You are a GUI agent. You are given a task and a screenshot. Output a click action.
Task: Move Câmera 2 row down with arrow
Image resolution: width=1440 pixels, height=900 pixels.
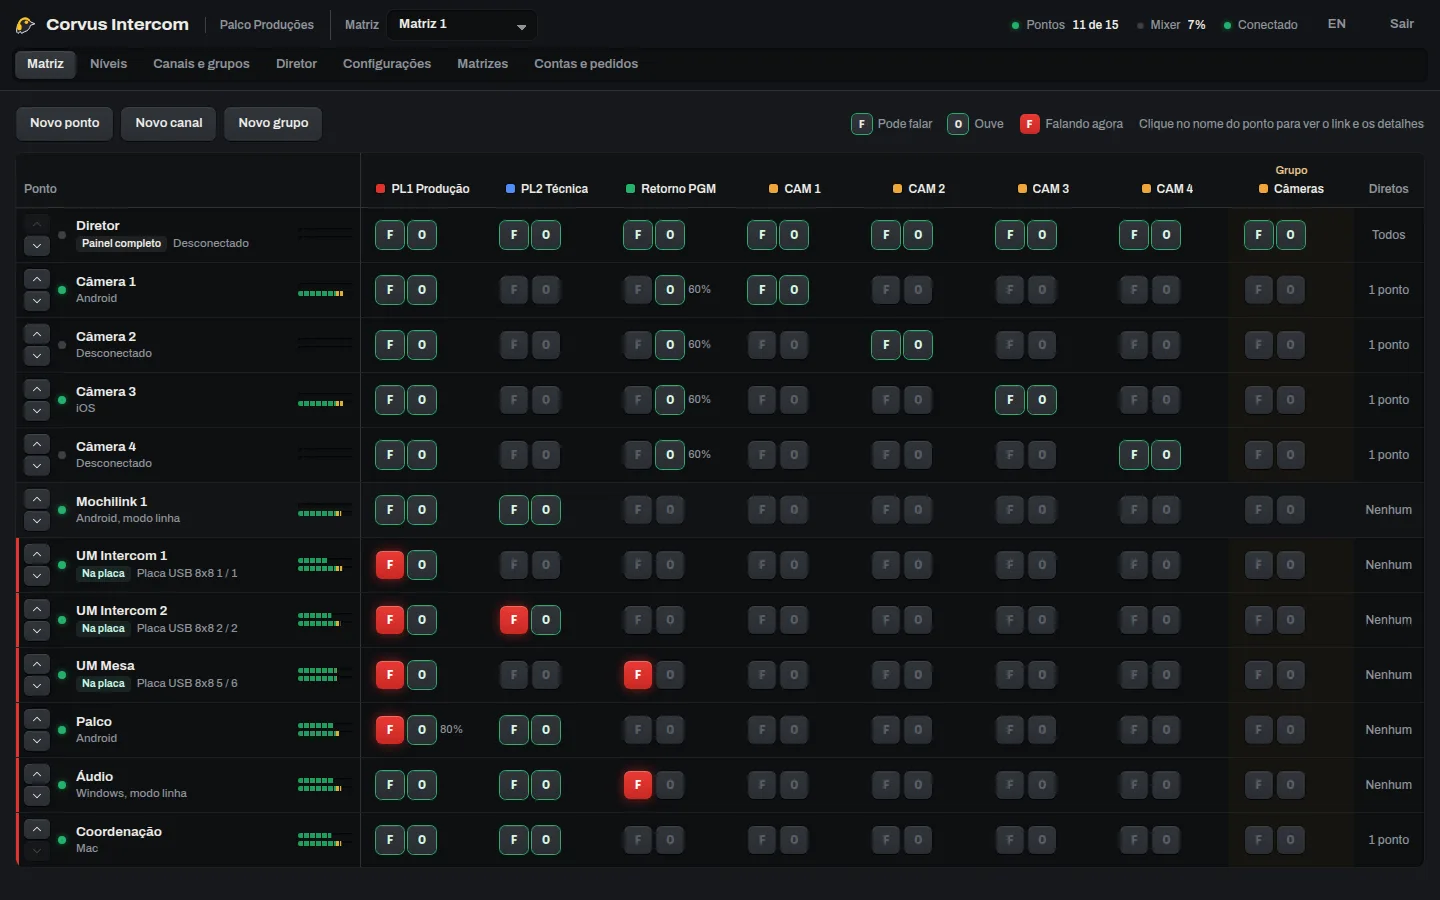[36, 356]
